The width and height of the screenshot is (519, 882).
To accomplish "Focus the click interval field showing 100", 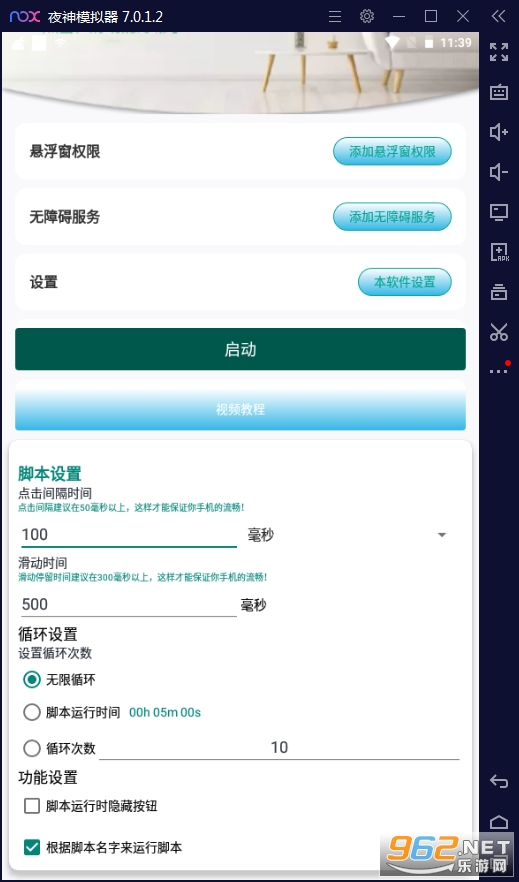I will pos(129,534).
